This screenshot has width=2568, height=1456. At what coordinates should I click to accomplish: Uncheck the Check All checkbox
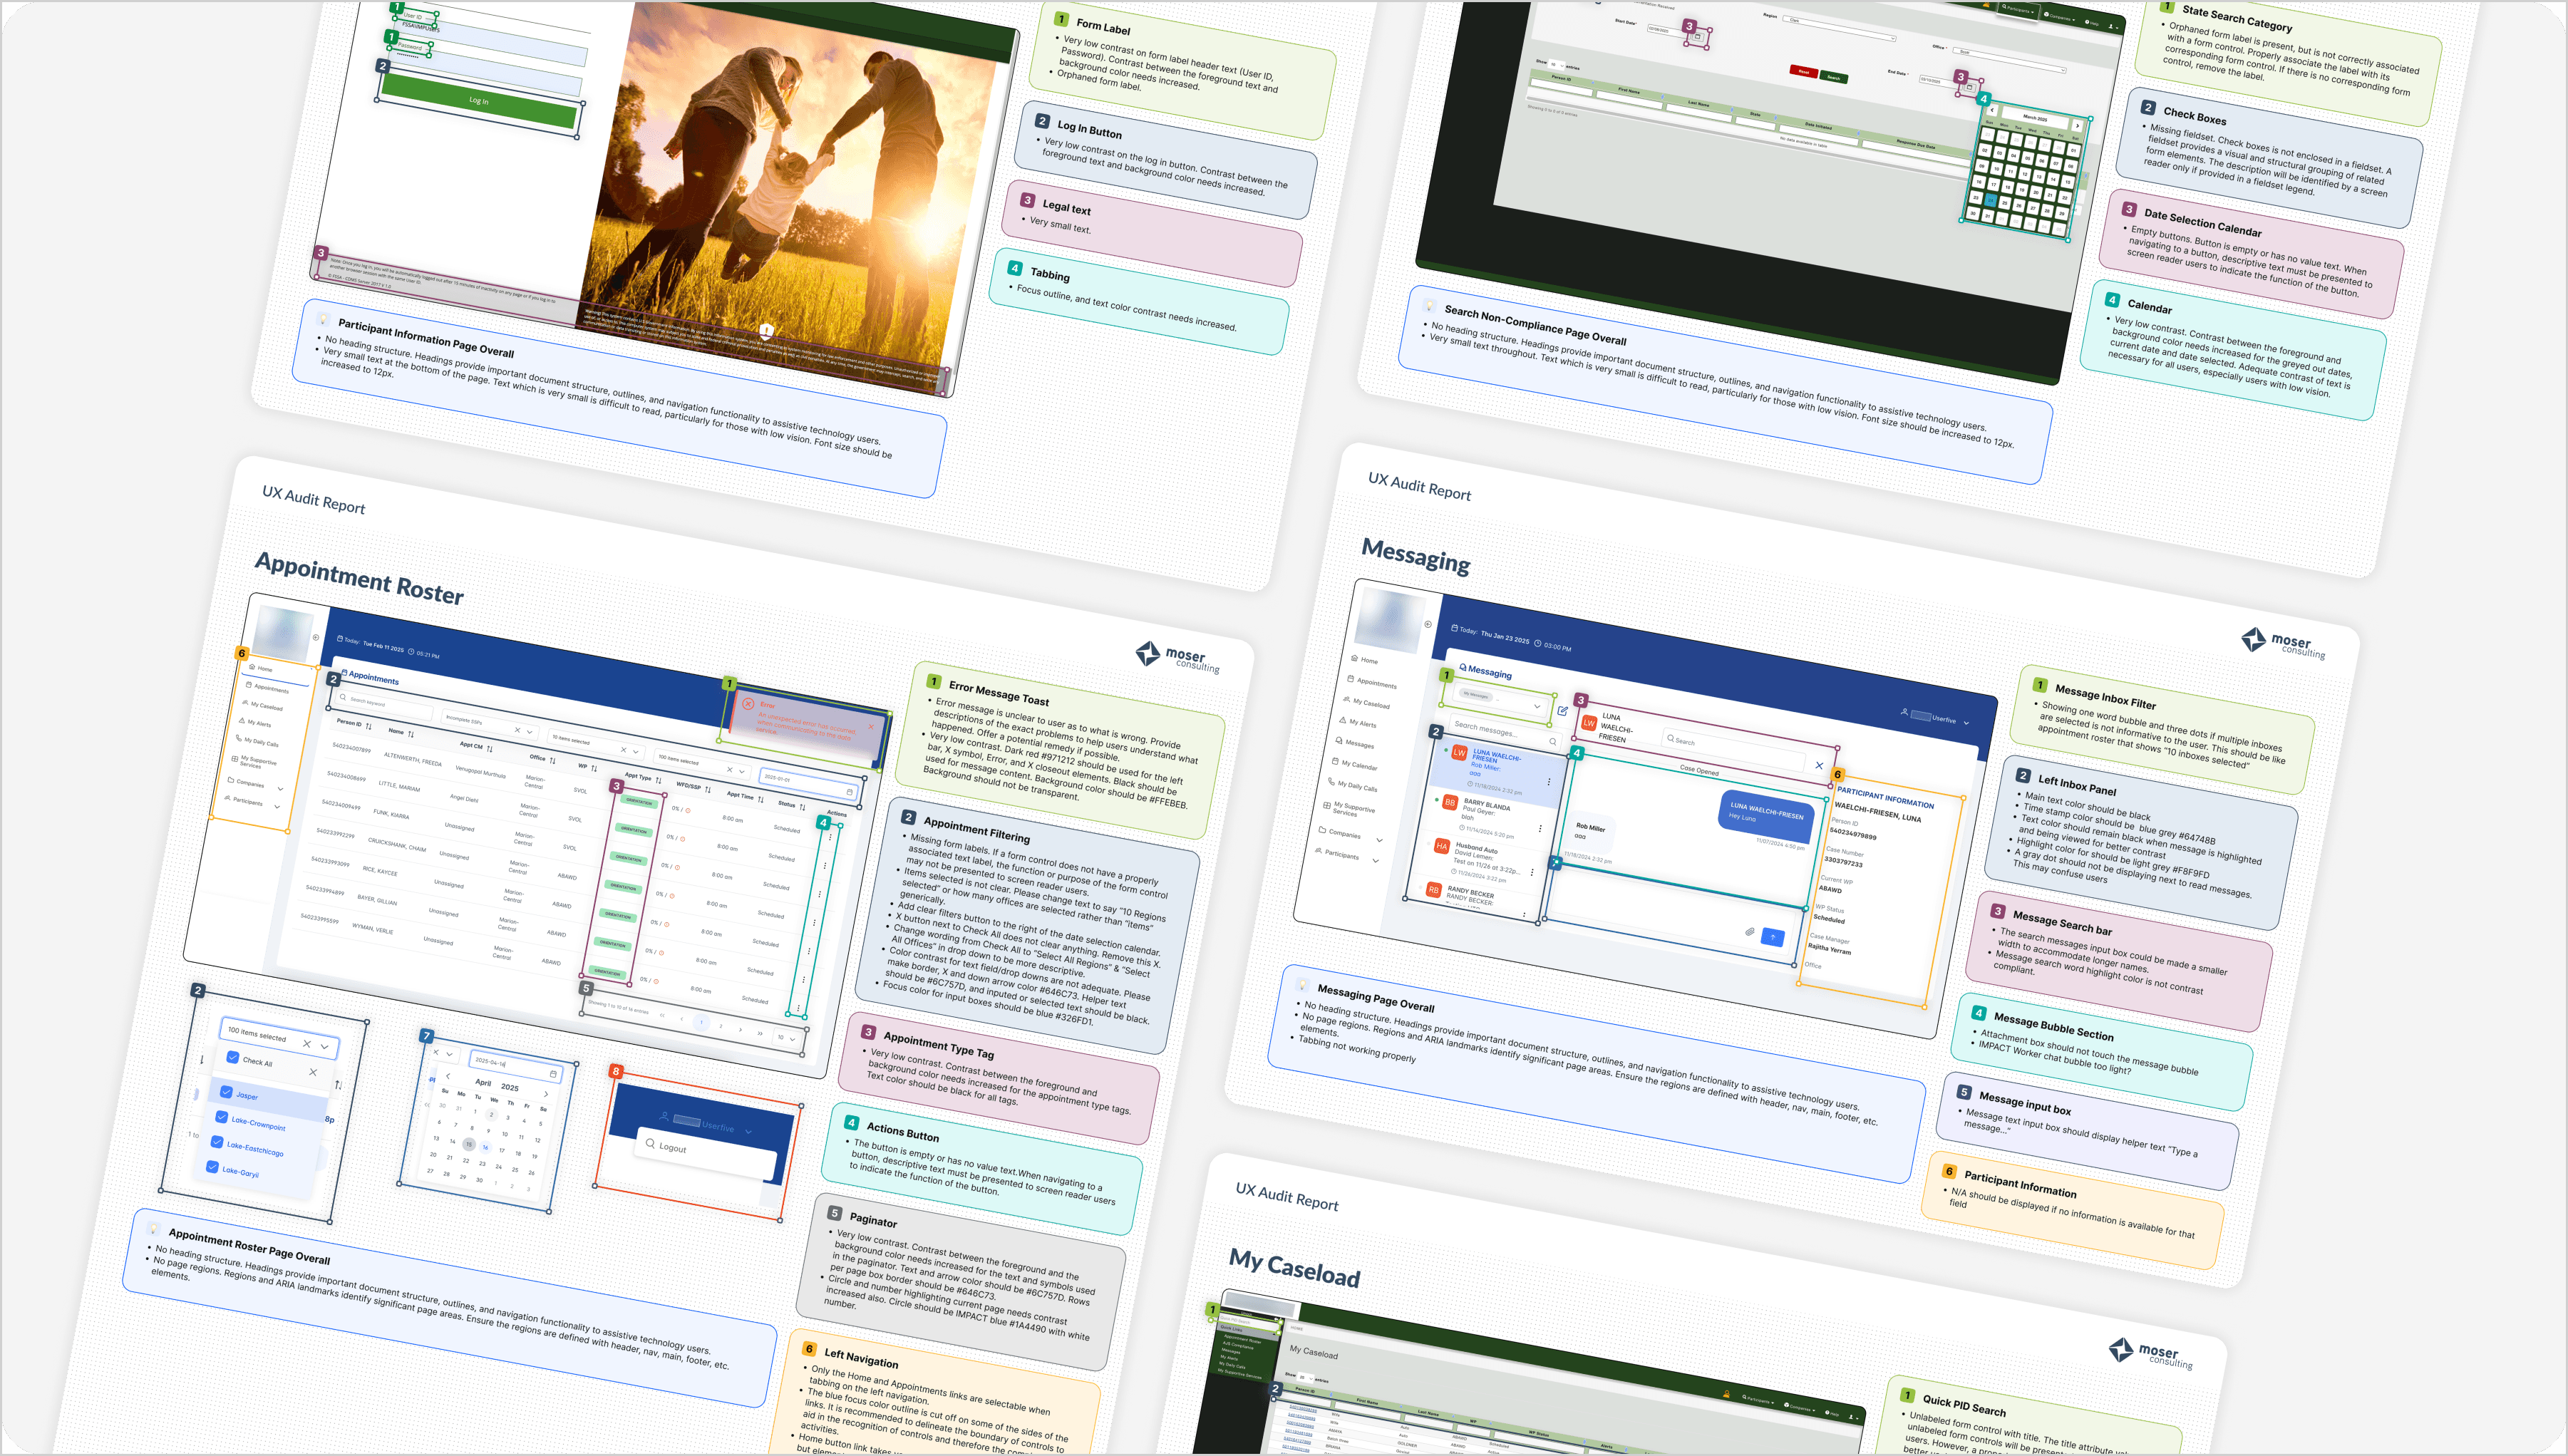232,1057
